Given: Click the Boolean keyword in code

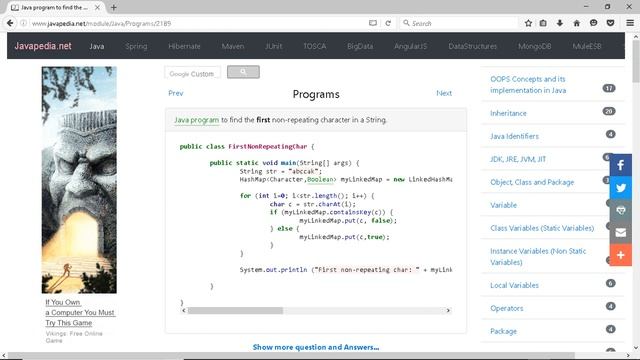Looking at the screenshot, I should 321,180.
